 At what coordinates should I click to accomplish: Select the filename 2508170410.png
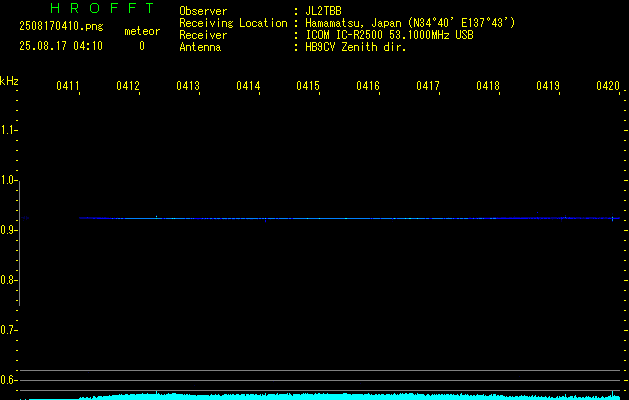61,27
